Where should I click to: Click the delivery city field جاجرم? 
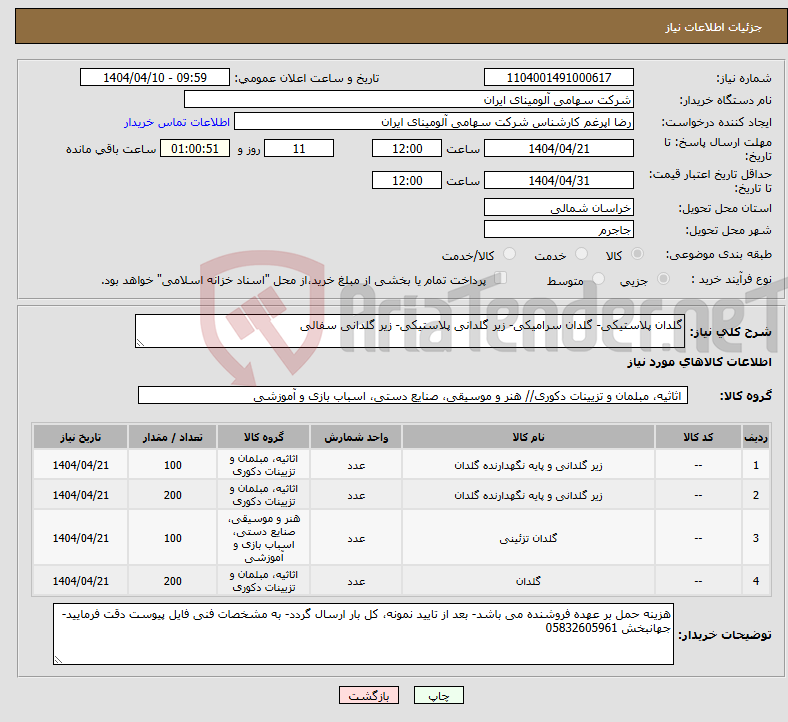tap(558, 230)
